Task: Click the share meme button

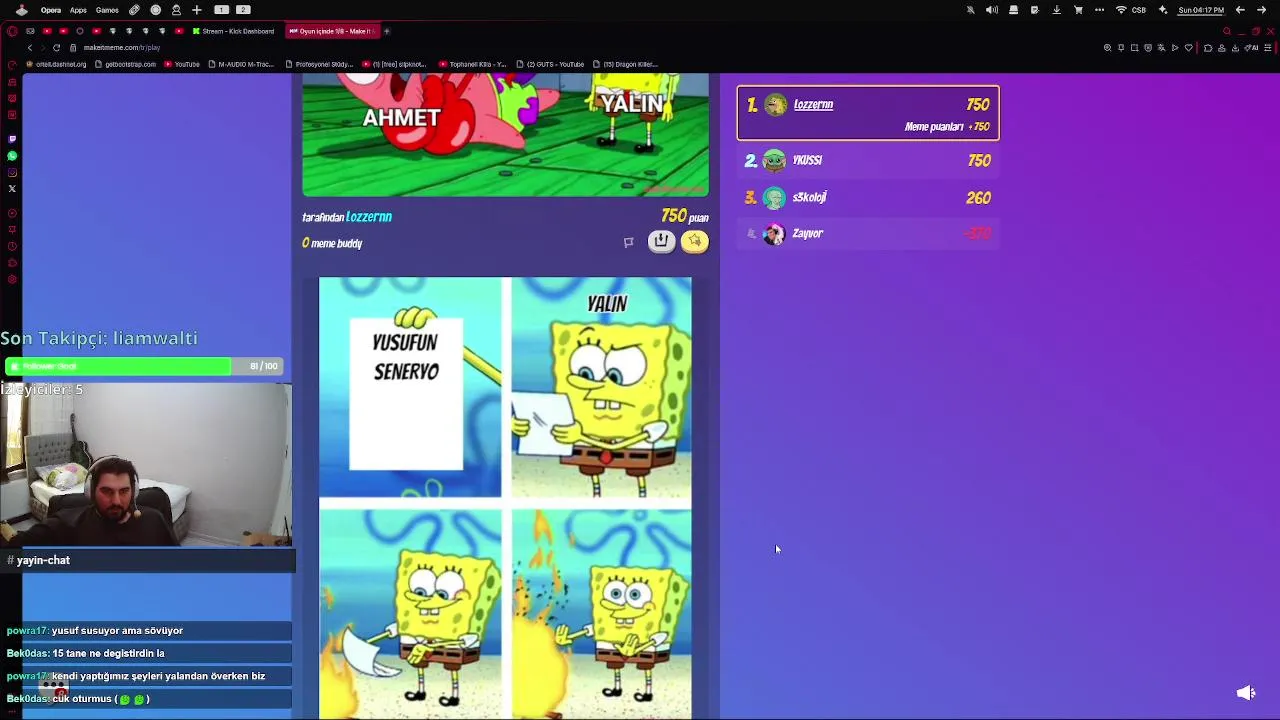Action: [661, 241]
